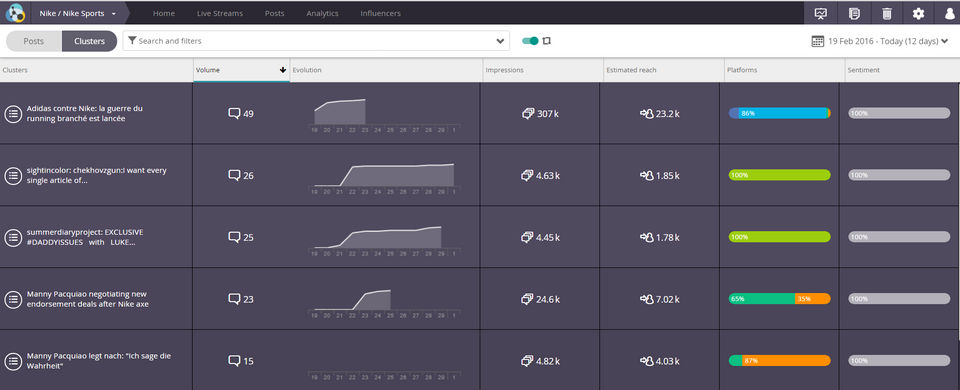This screenshot has height=390, width=960.
Task: Click the impressions icon beside 24.6 k
Action: pos(528,299)
